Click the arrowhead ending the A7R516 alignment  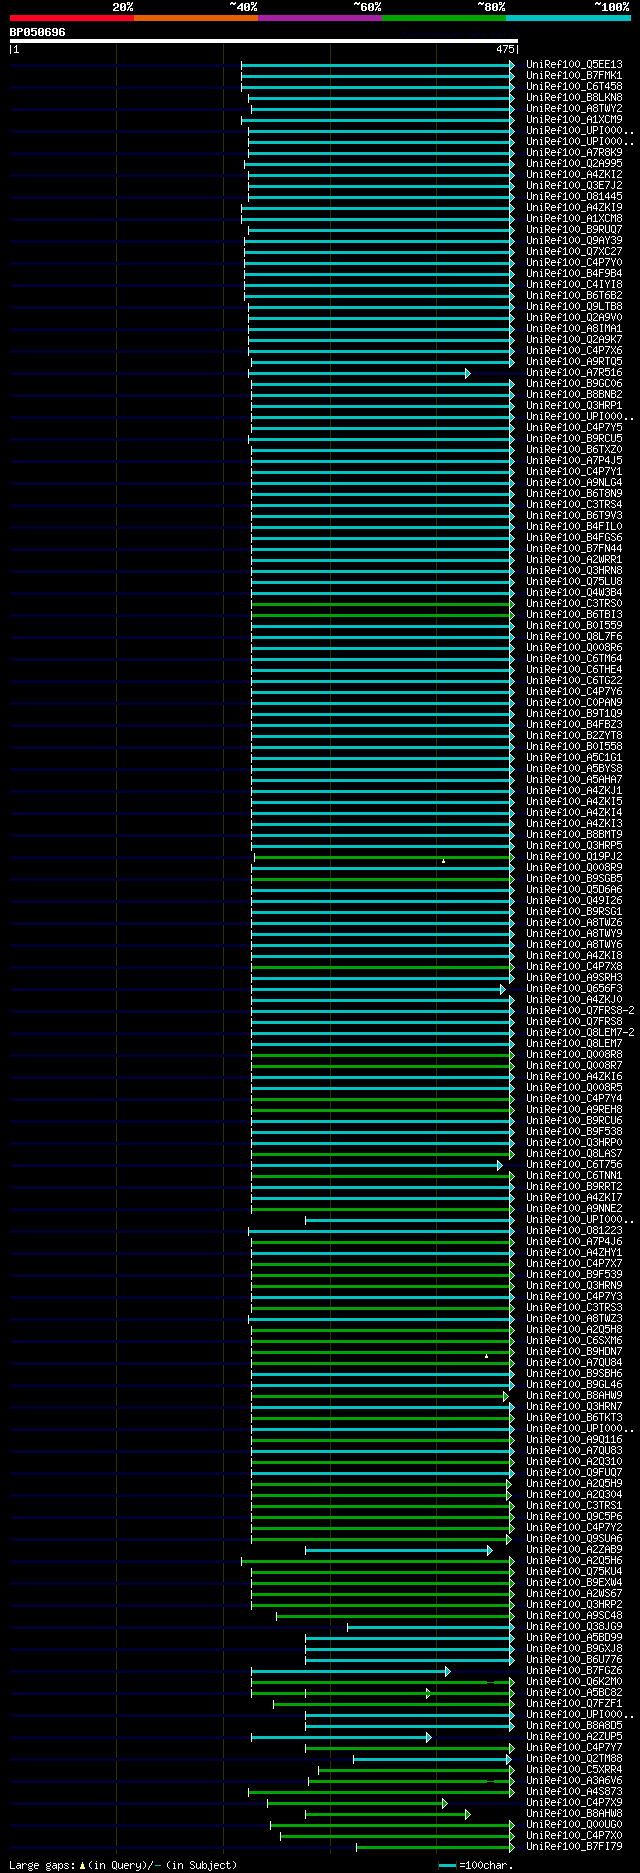(x=467, y=373)
